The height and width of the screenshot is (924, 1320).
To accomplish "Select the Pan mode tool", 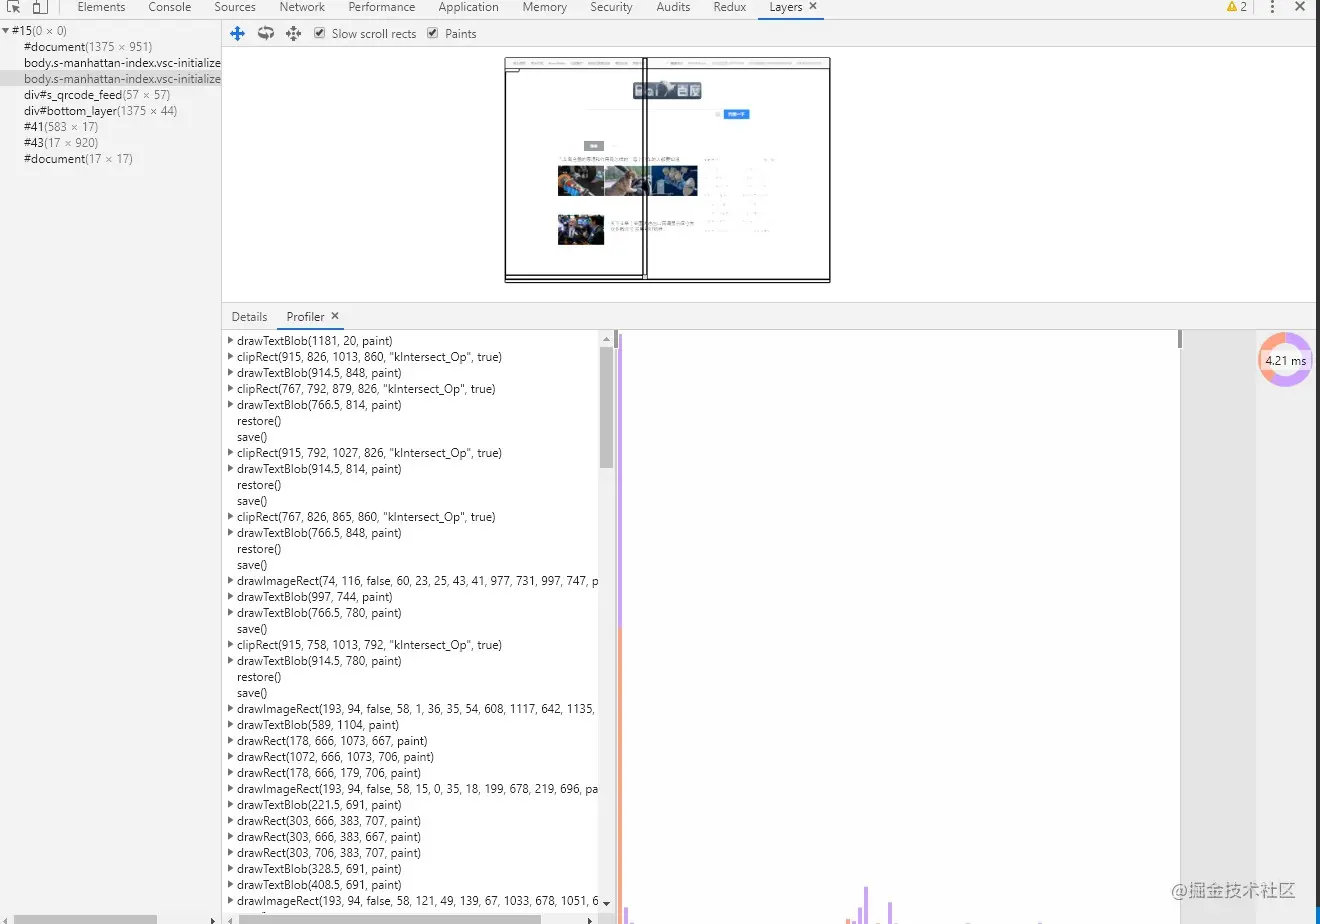I will click(238, 34).
